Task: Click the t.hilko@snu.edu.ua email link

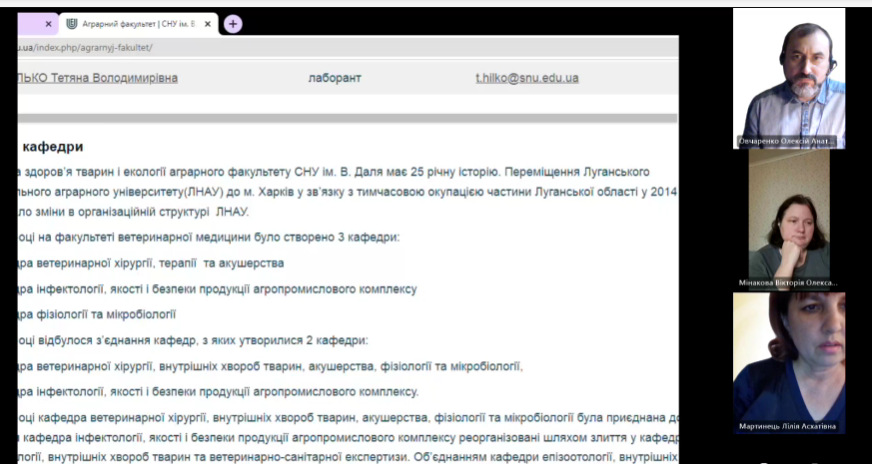Action: [526, 78]
